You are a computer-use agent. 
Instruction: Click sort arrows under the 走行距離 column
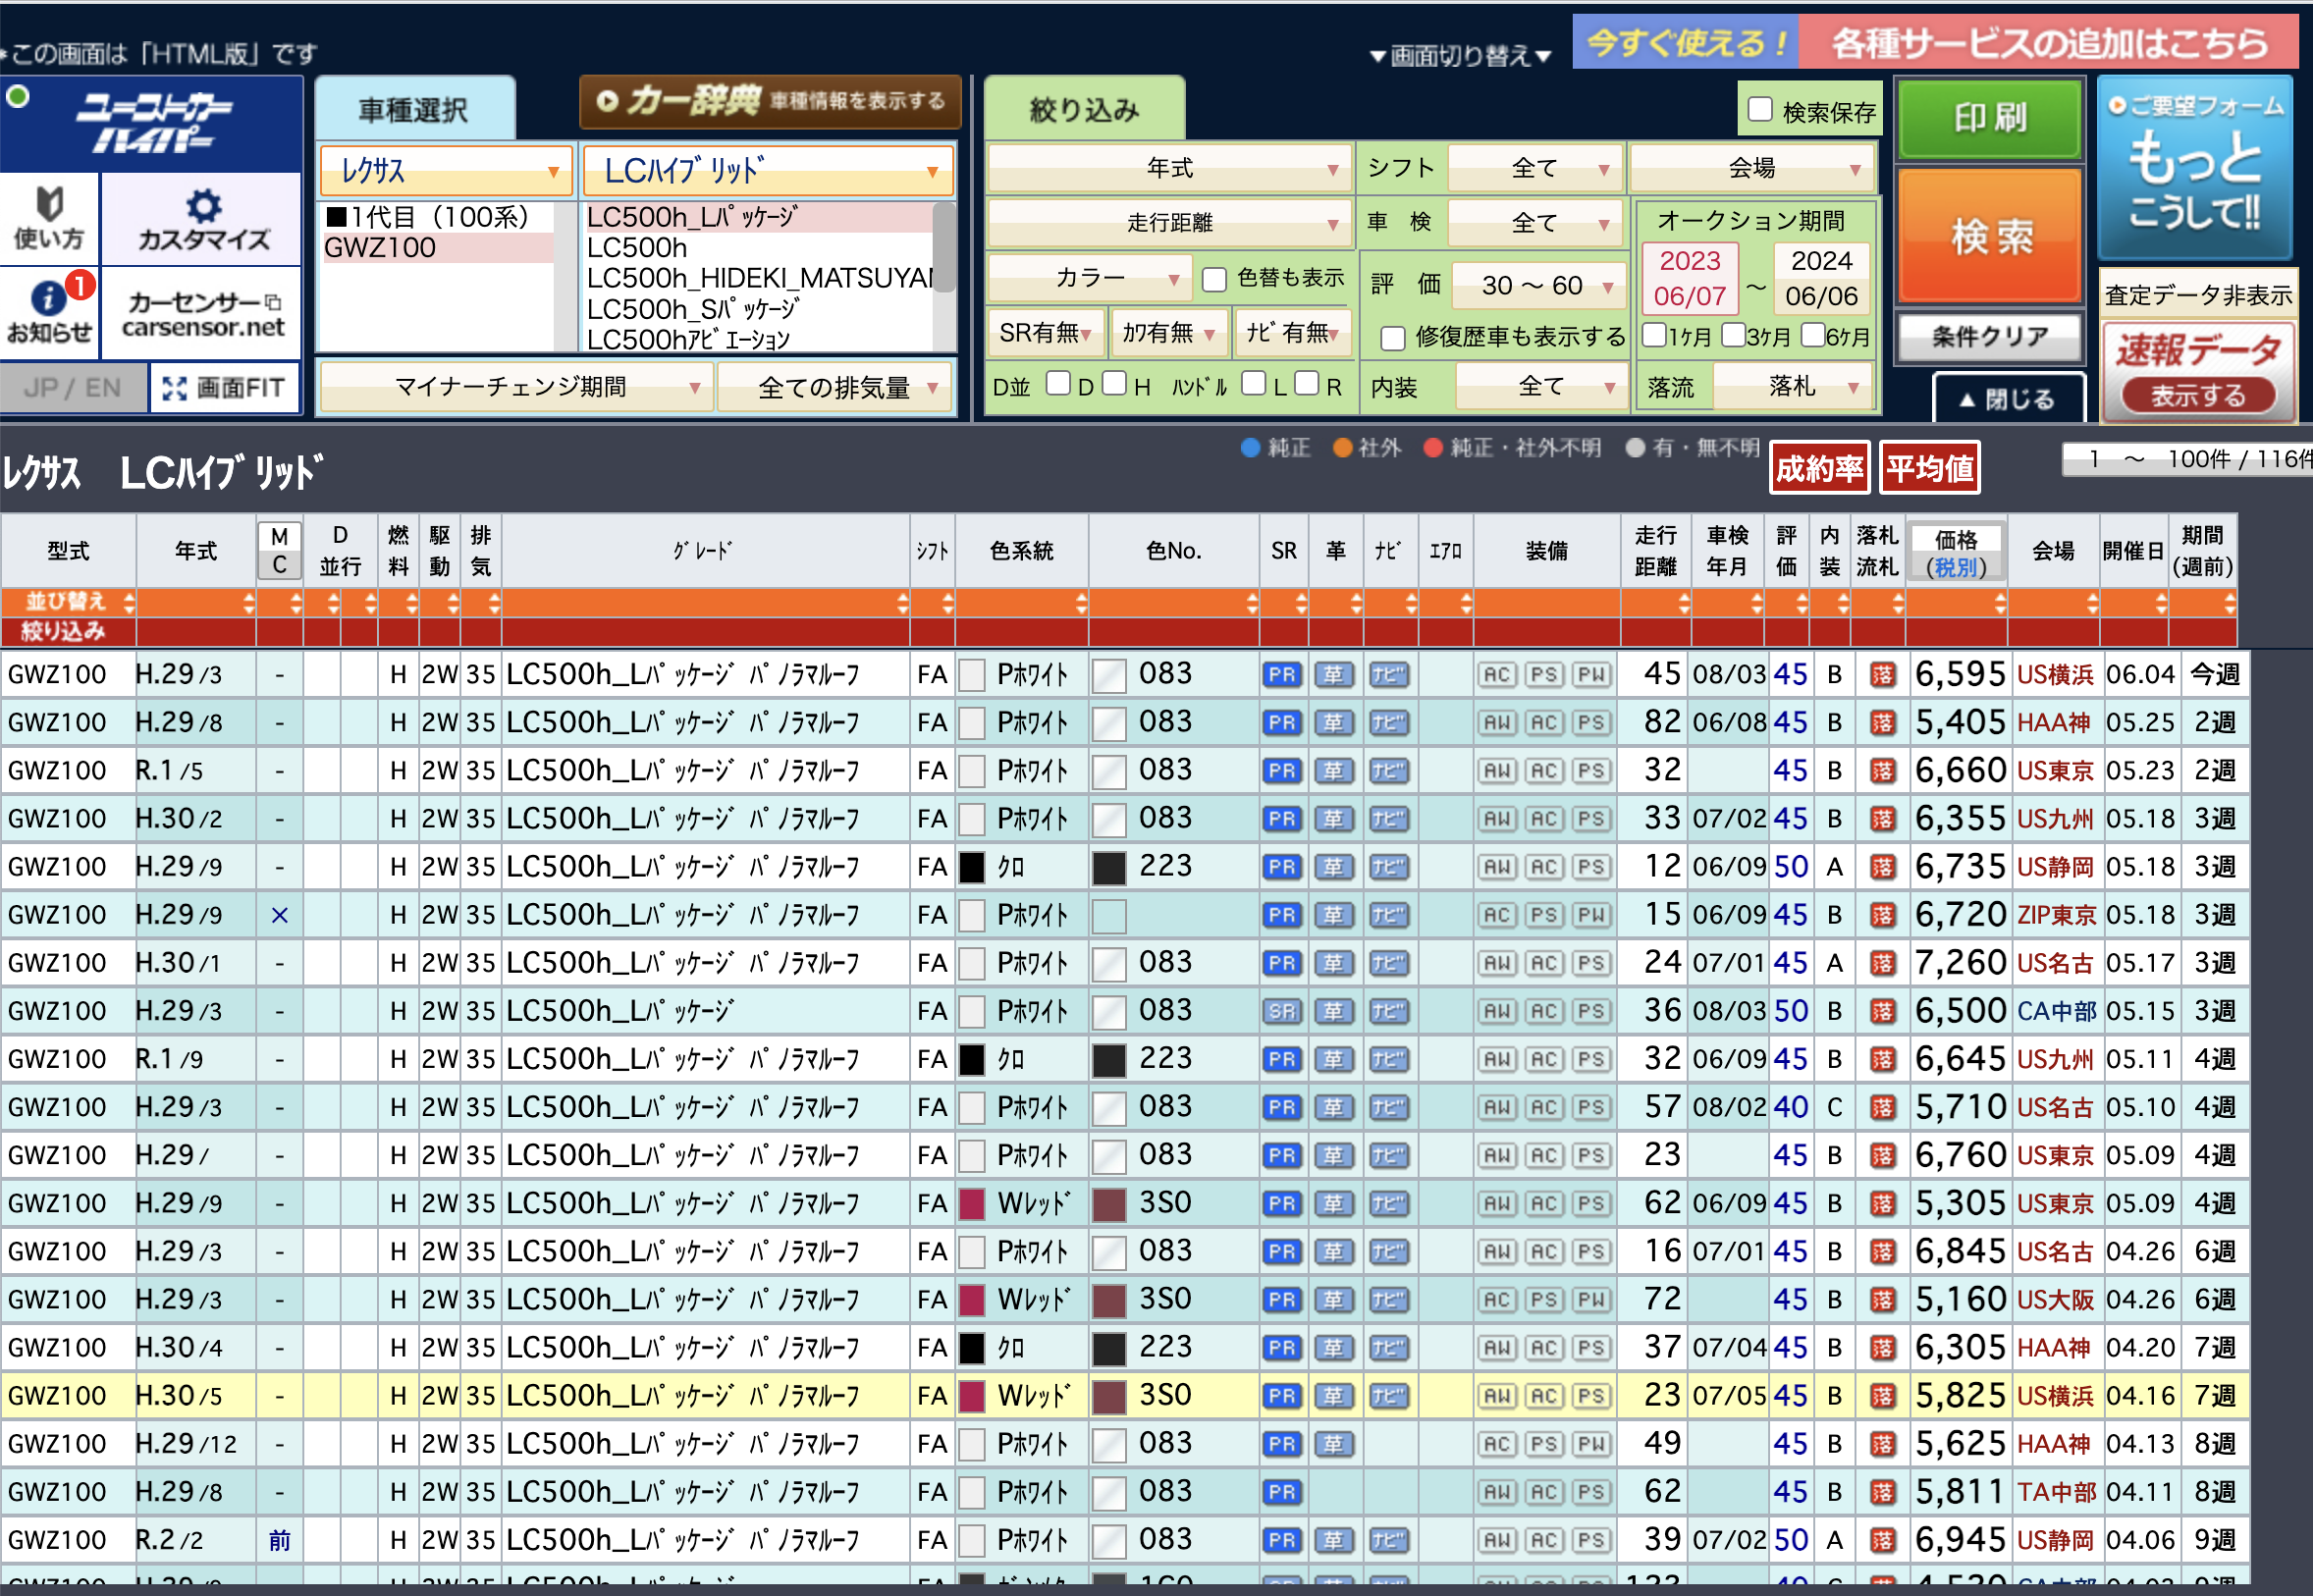(x=1684, y=603)
